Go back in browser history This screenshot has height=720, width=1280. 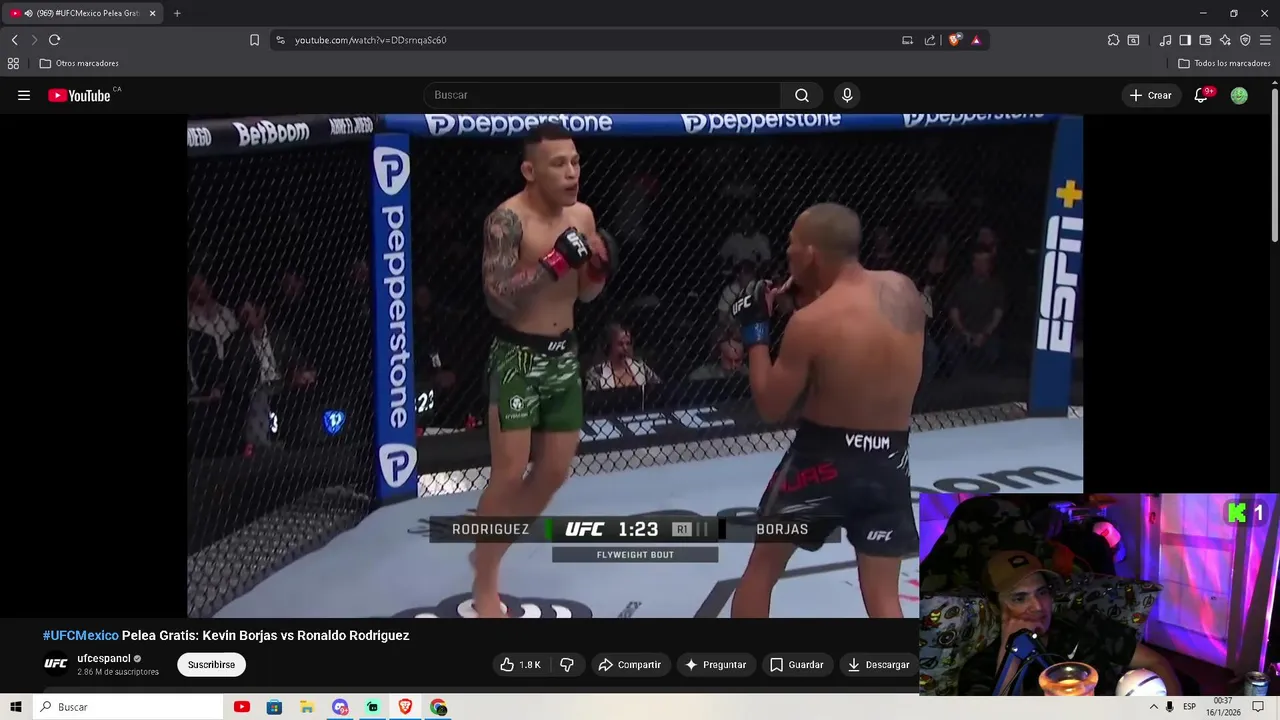(x=14, y=40)
